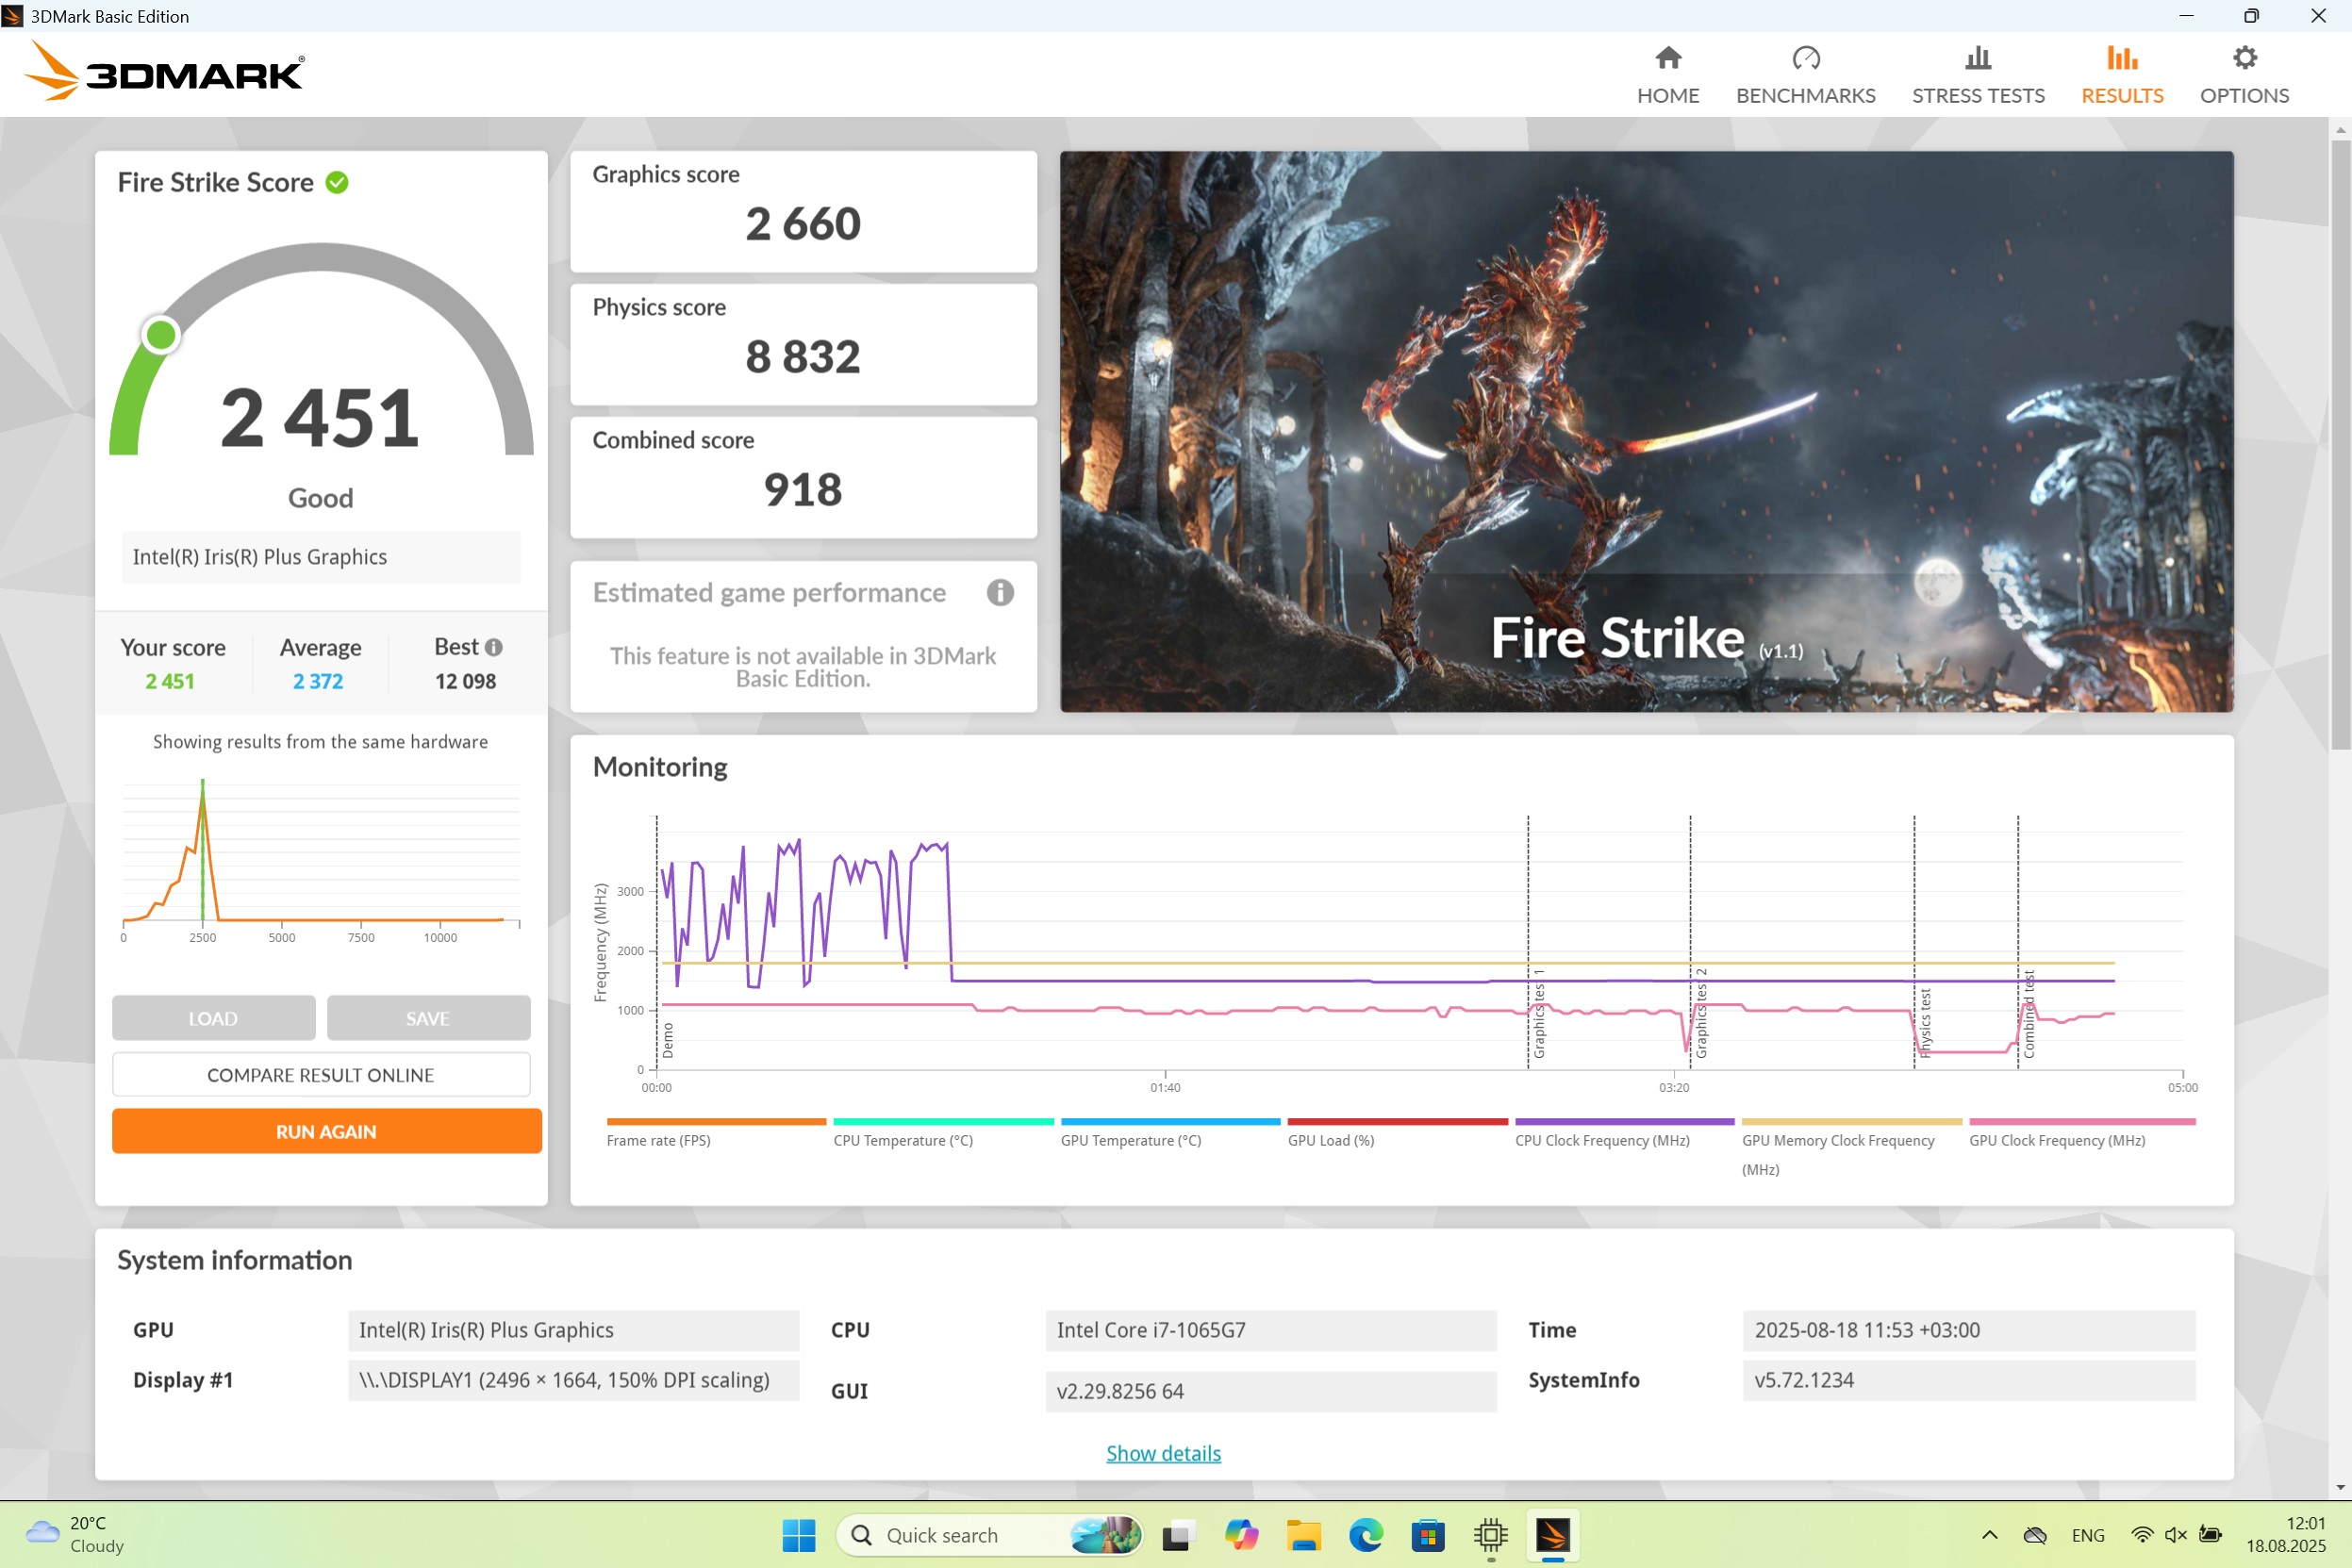Open Copilot from the taskbar

tap(1241, 1535)
